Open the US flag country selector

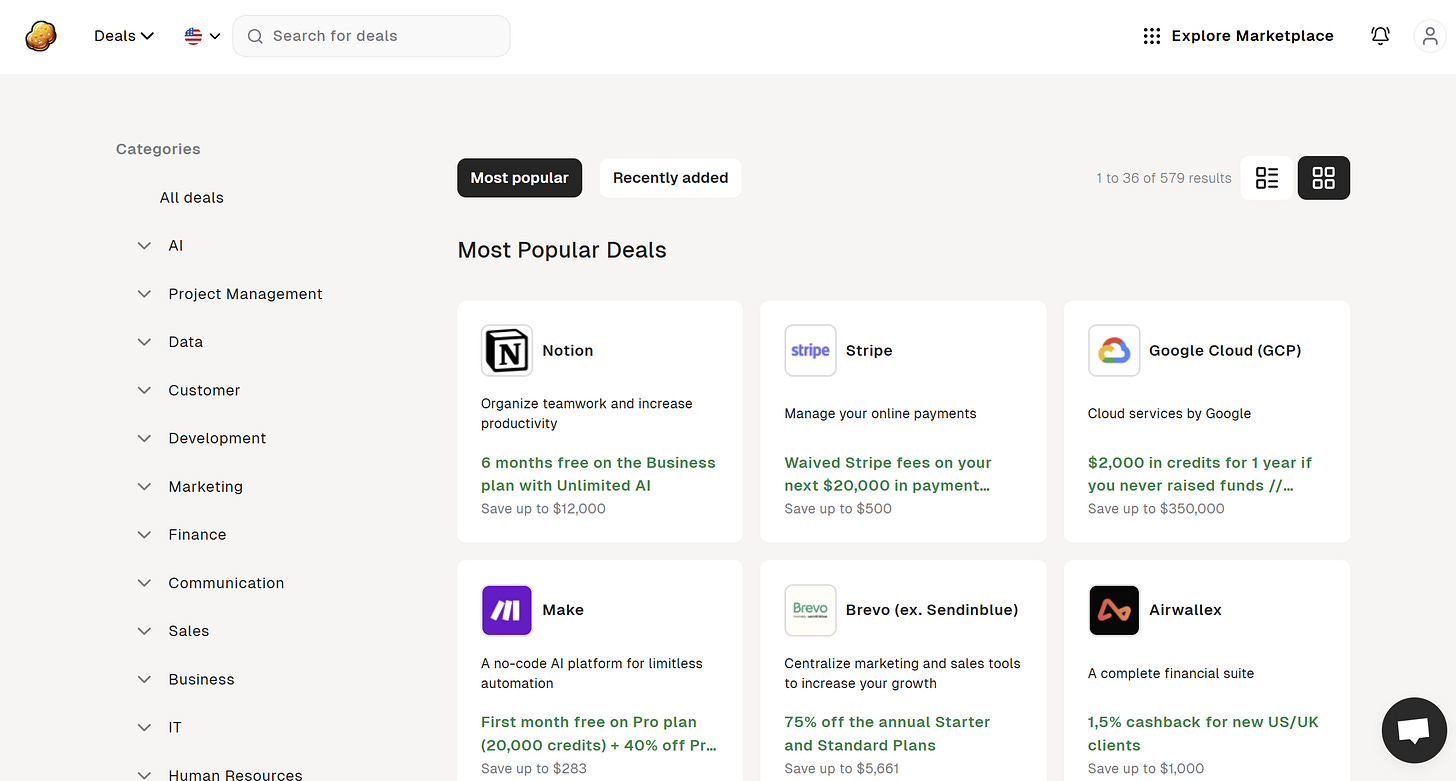(x=202, y=36)
